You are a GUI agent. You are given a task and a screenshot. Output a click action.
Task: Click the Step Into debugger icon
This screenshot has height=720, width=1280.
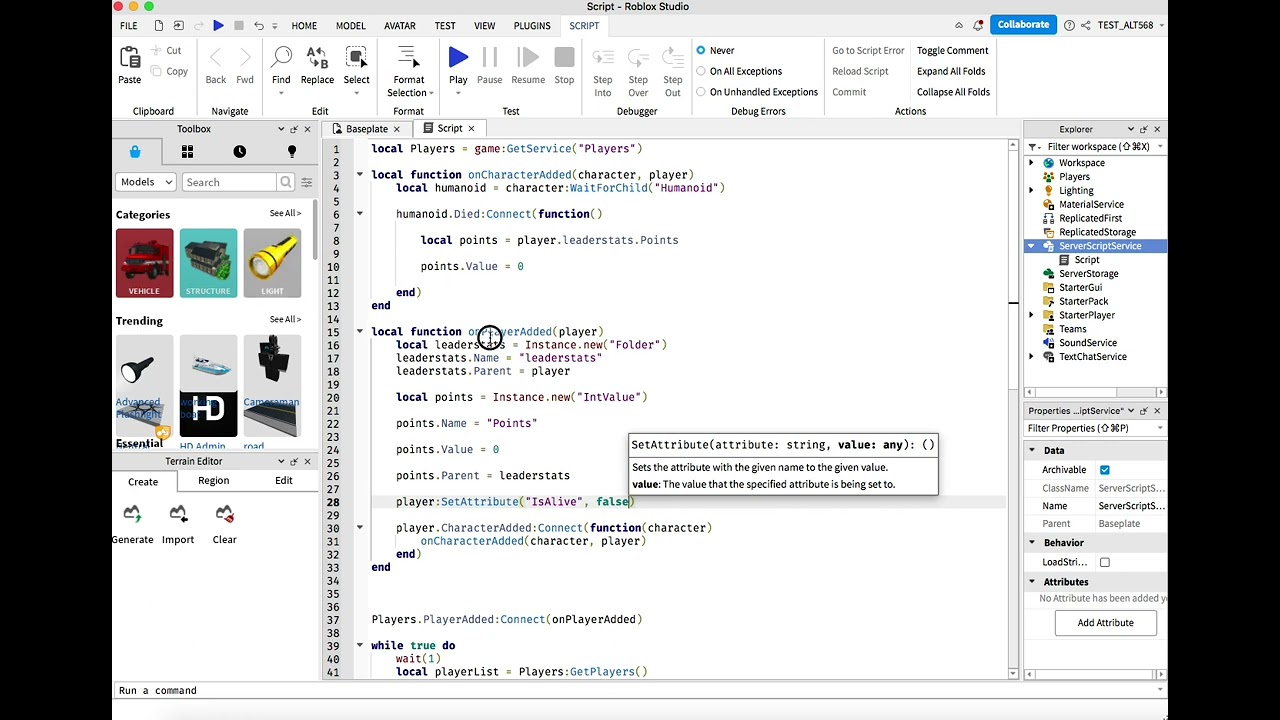pos(603,58)
